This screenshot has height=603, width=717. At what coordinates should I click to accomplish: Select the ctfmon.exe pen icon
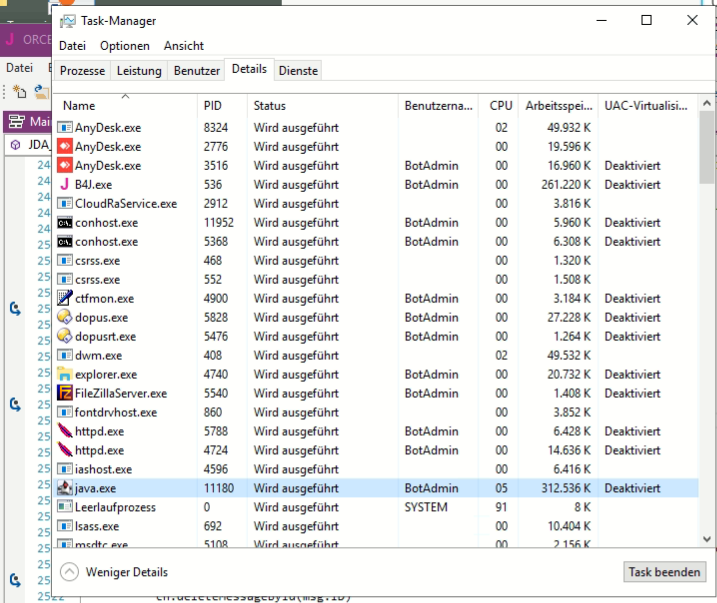65,298
